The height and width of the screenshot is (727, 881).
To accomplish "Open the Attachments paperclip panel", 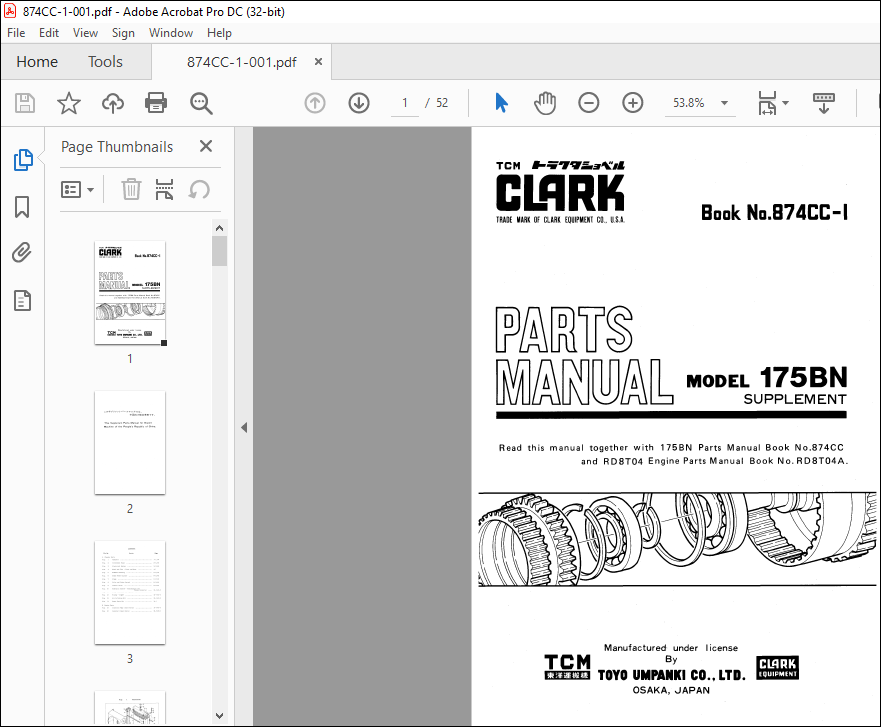I will (22, 253).
